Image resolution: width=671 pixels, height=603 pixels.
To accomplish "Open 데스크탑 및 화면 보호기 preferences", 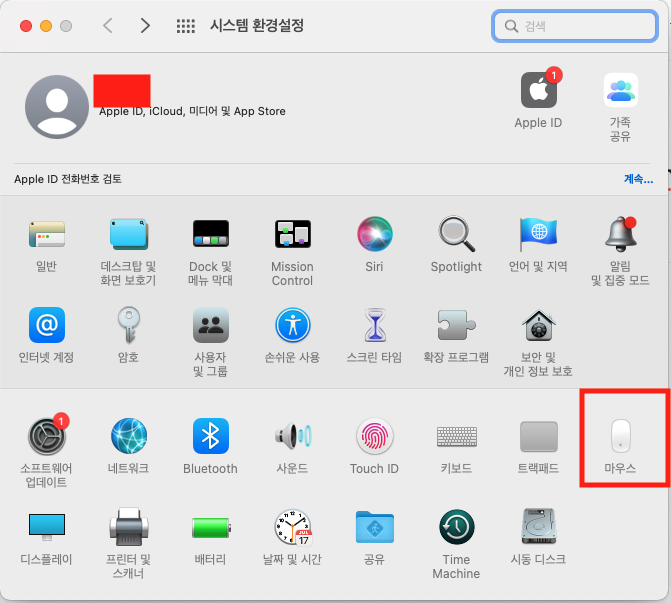I will coord(128,235).
